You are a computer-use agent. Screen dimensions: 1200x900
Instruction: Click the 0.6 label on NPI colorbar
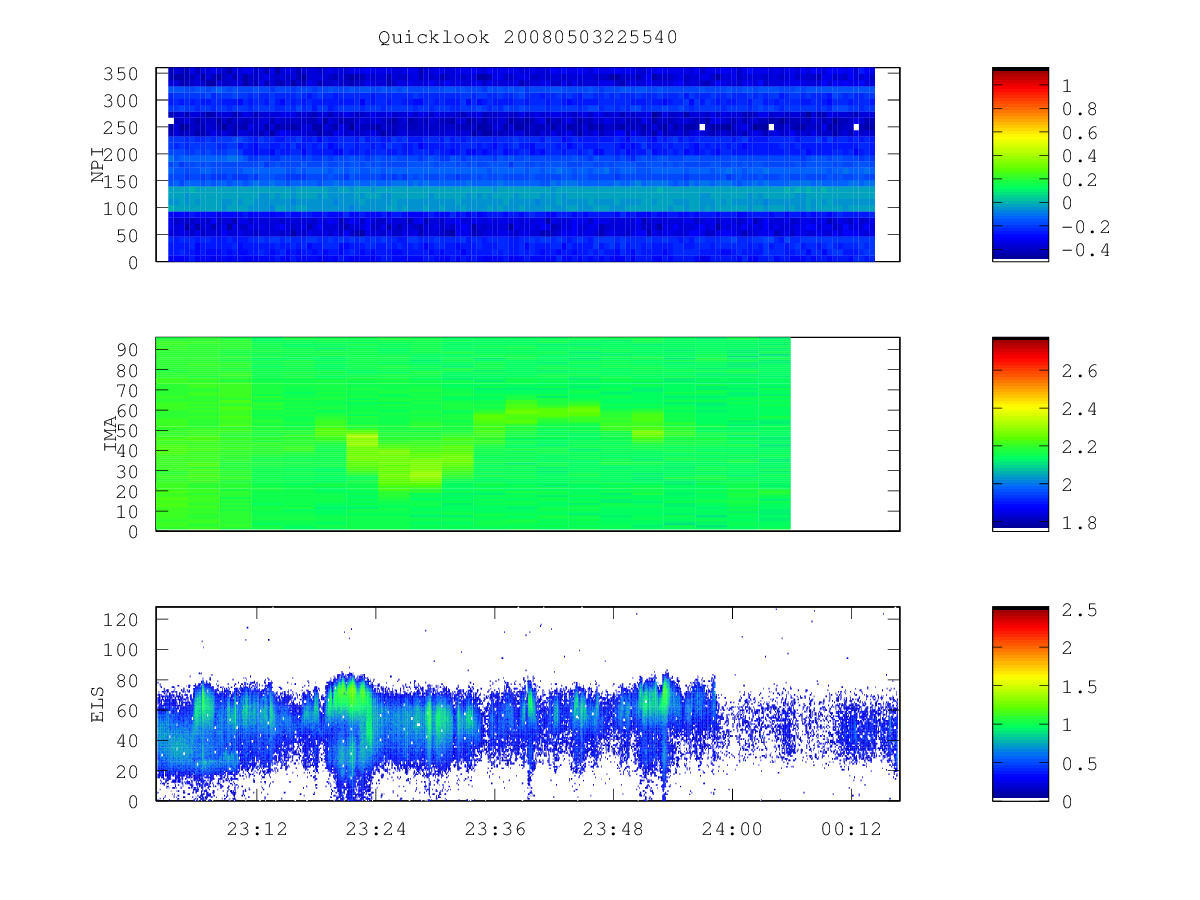pos(1079,133)
